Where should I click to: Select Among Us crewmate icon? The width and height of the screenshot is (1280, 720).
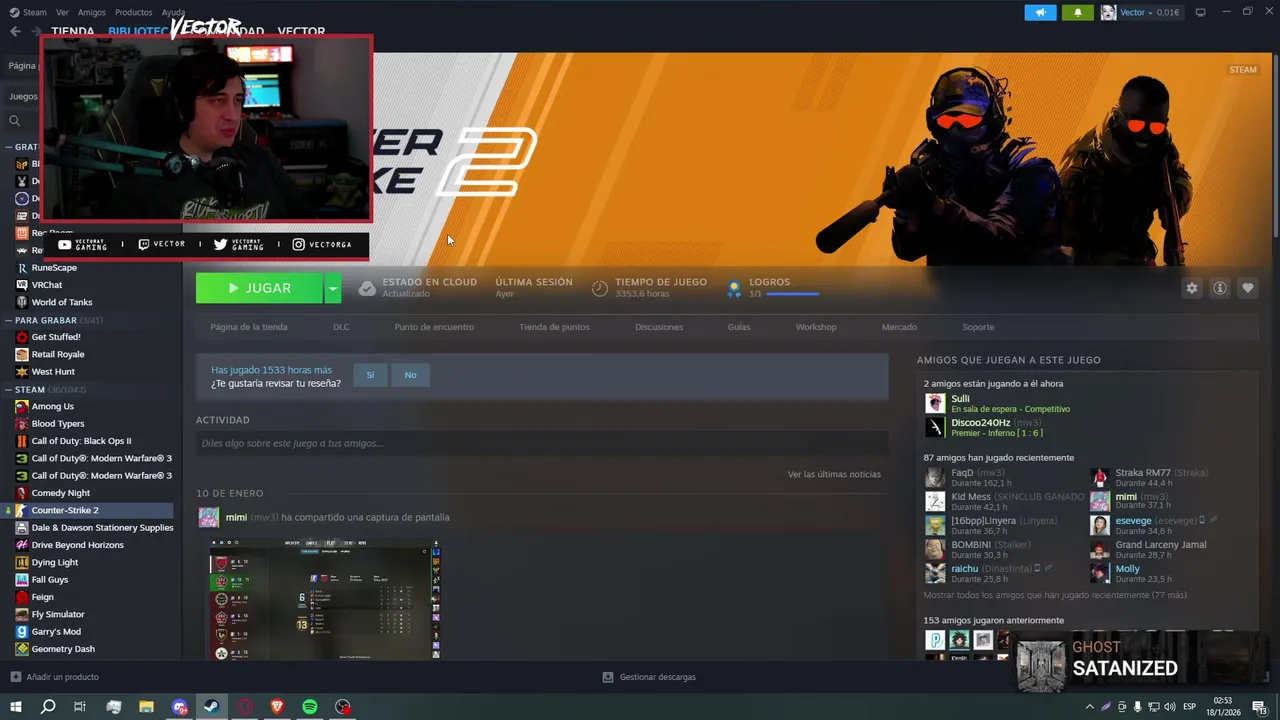click(22, 406)
